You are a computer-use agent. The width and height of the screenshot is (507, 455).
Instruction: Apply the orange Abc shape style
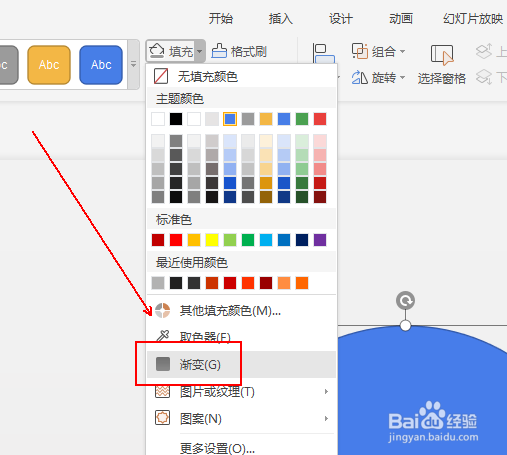coord(49,65)
